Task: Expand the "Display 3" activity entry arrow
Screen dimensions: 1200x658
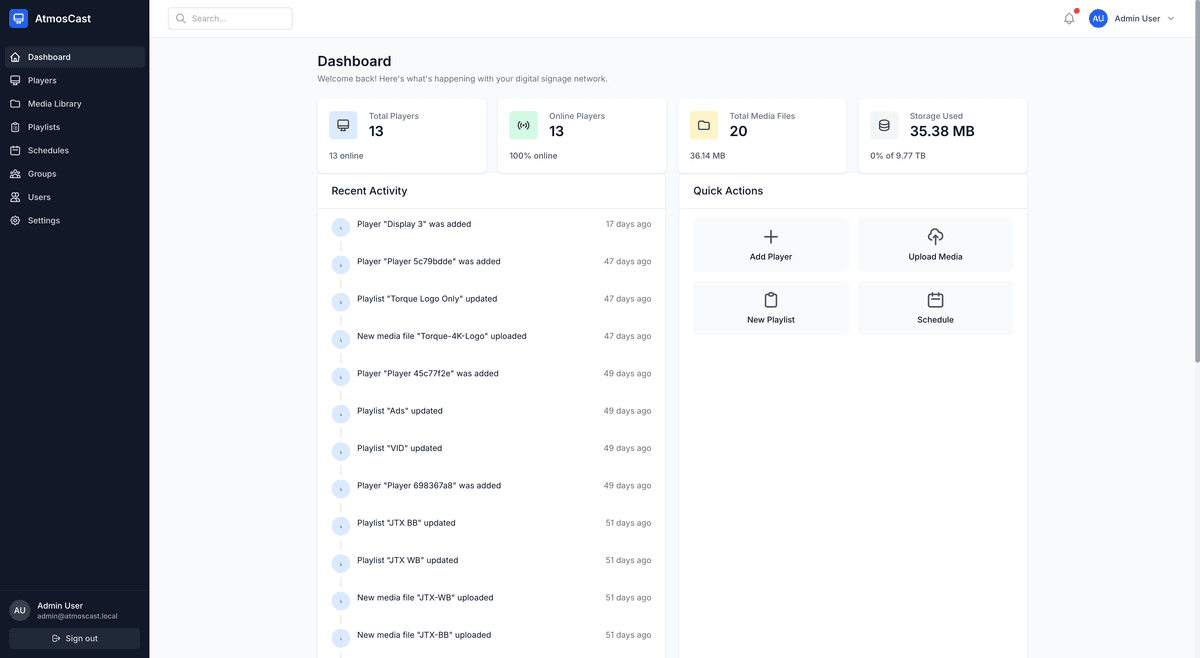Action: coord(341,228)
